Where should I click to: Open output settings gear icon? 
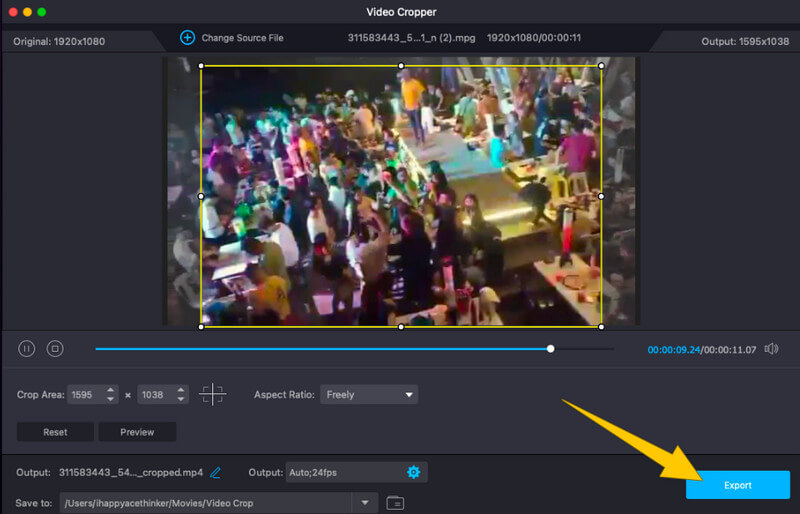click(x=413, y=472)
